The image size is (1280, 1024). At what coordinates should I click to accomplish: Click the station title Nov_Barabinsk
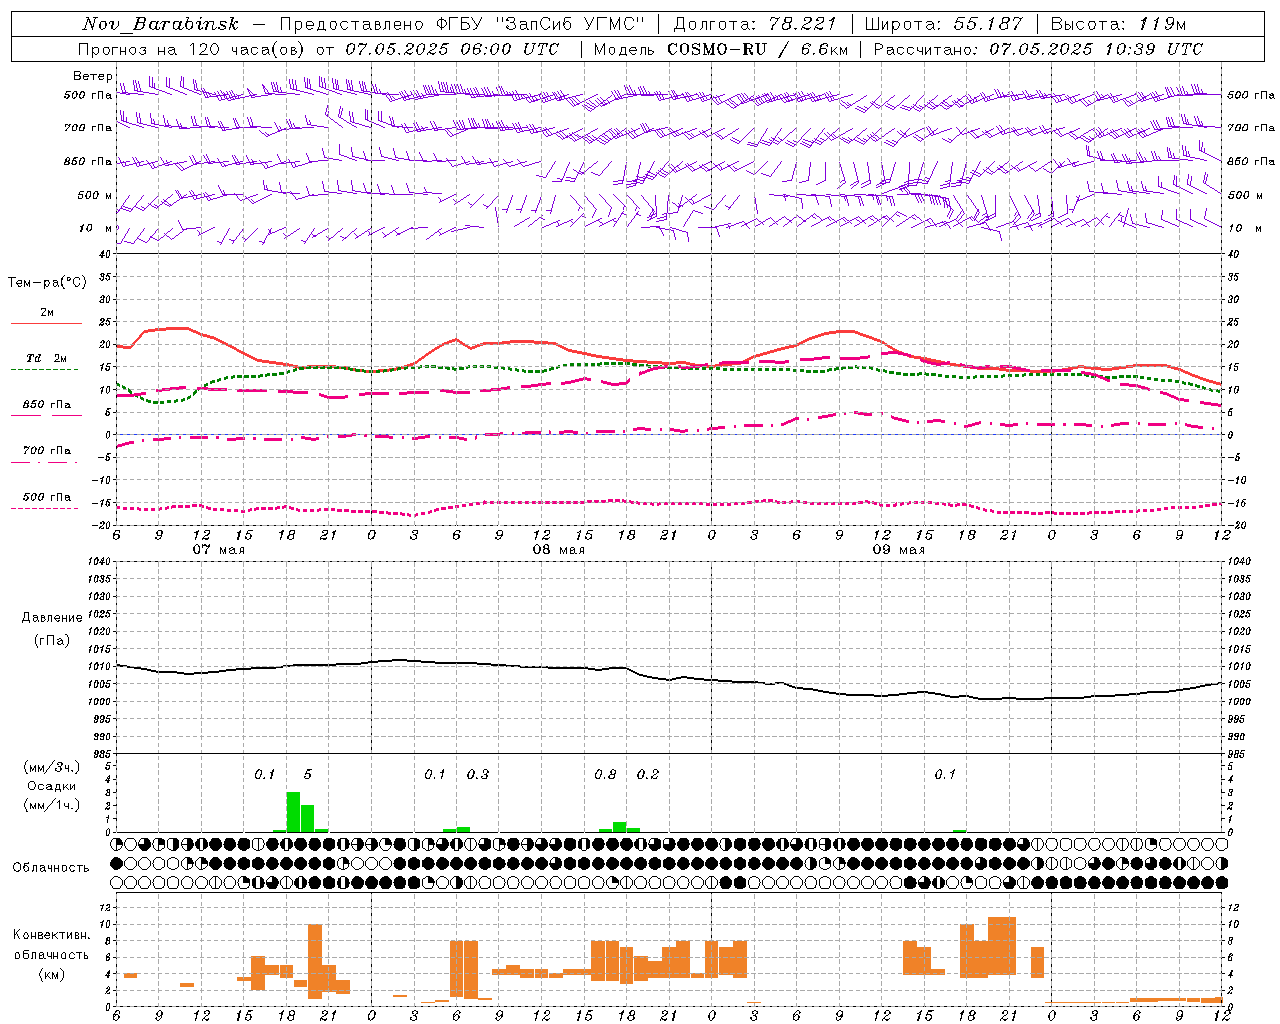(x=161, y=24)
